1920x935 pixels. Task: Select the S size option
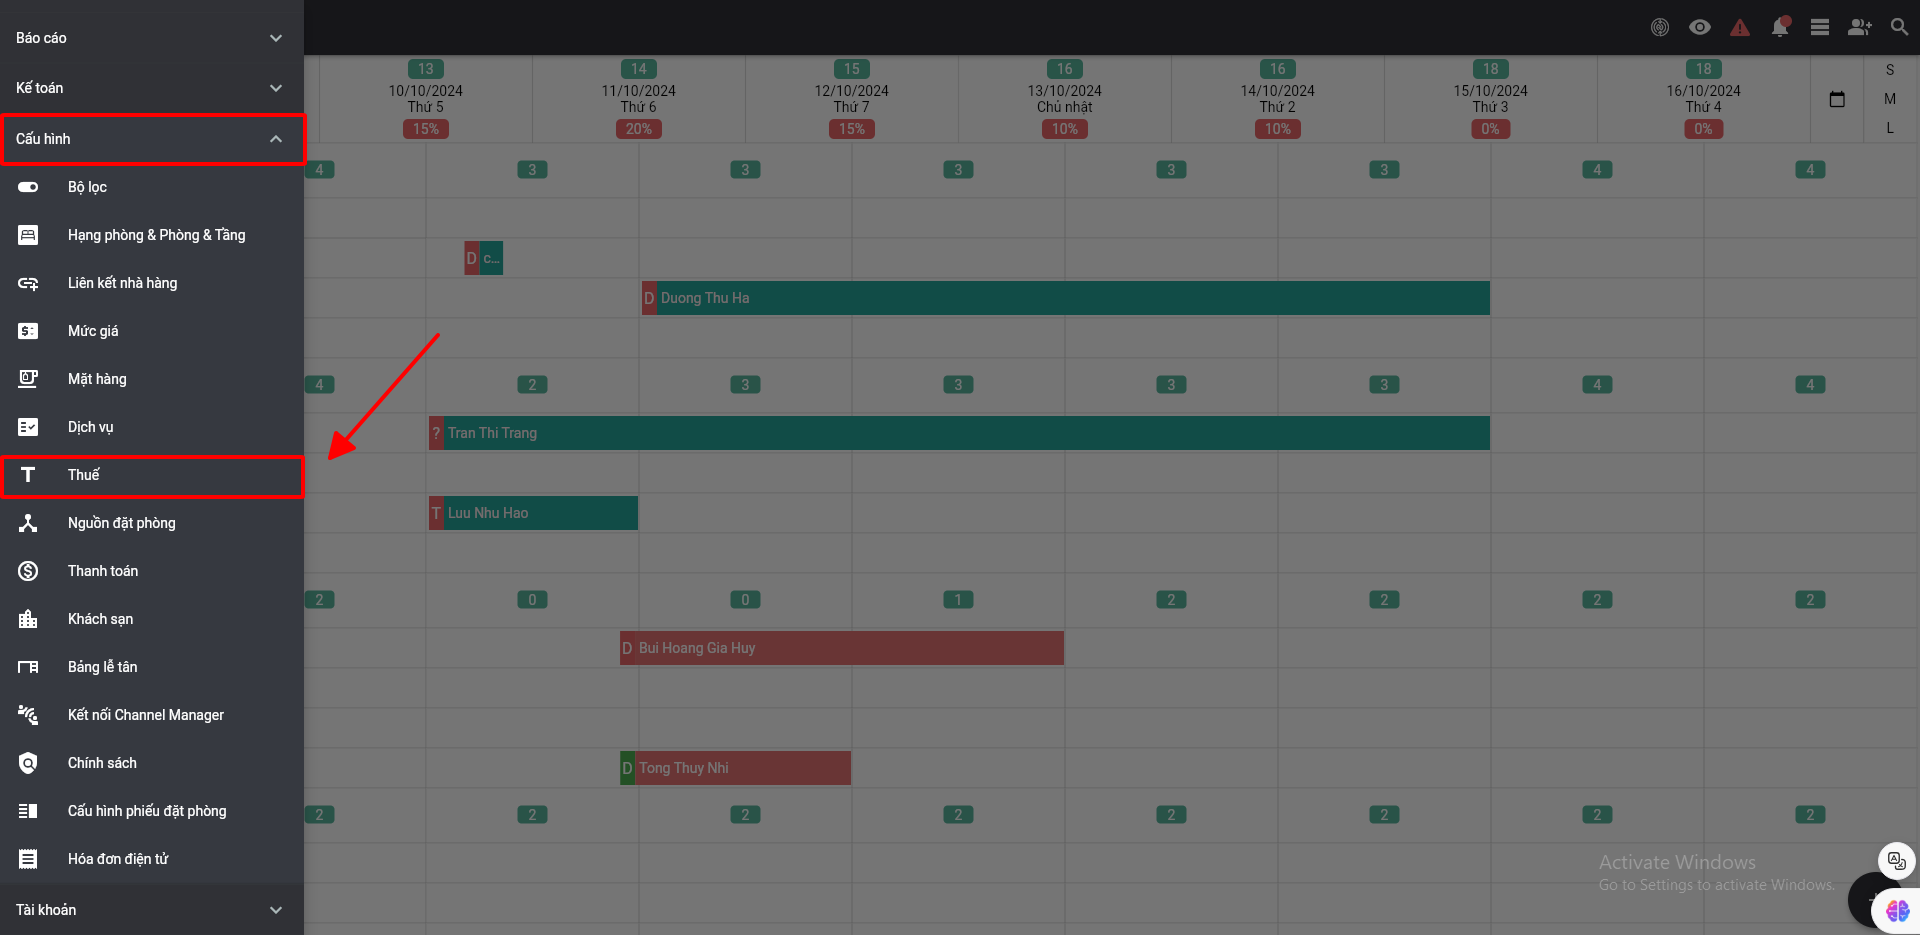[1890, 70]
